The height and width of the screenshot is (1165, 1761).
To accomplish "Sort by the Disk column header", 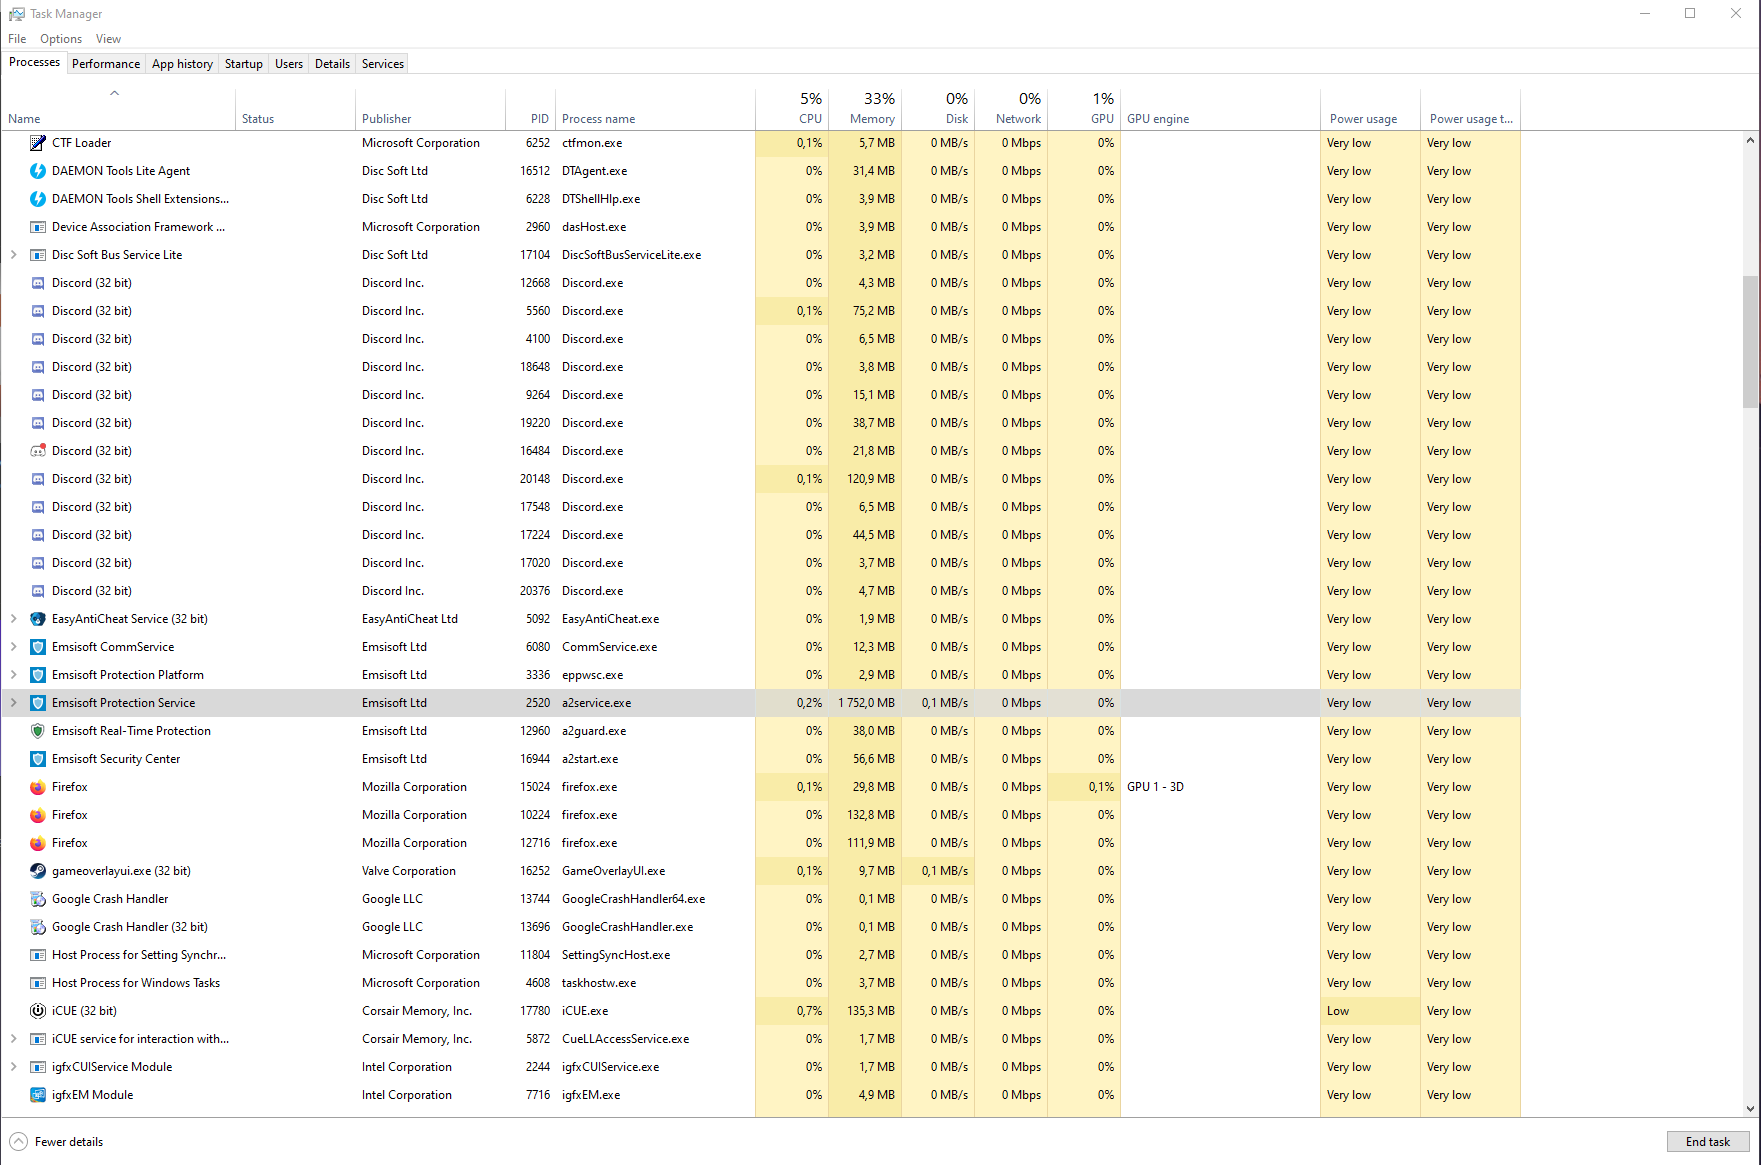I will pos(938,108).
